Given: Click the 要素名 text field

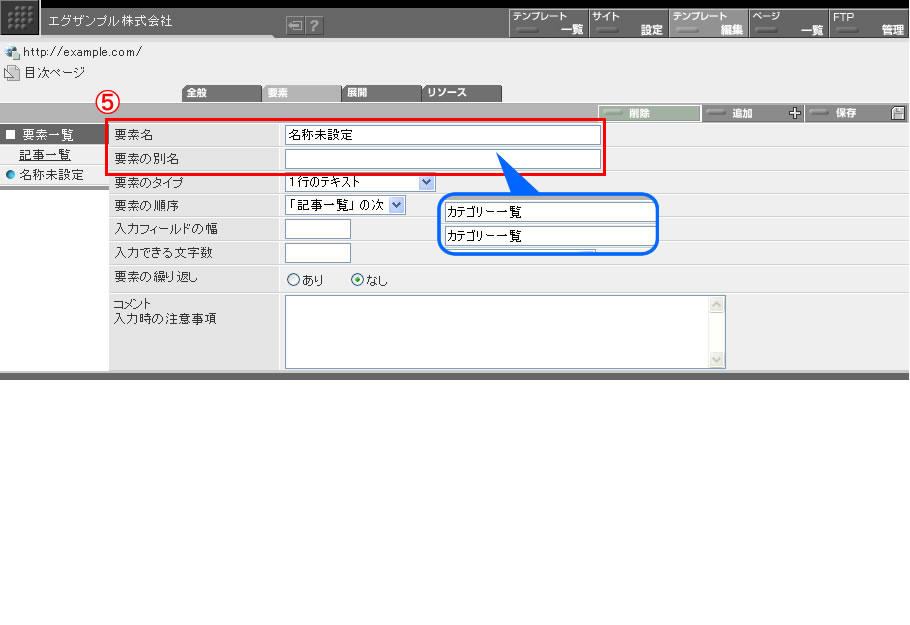Looking at the screenshot, I should tap(443, 134).
